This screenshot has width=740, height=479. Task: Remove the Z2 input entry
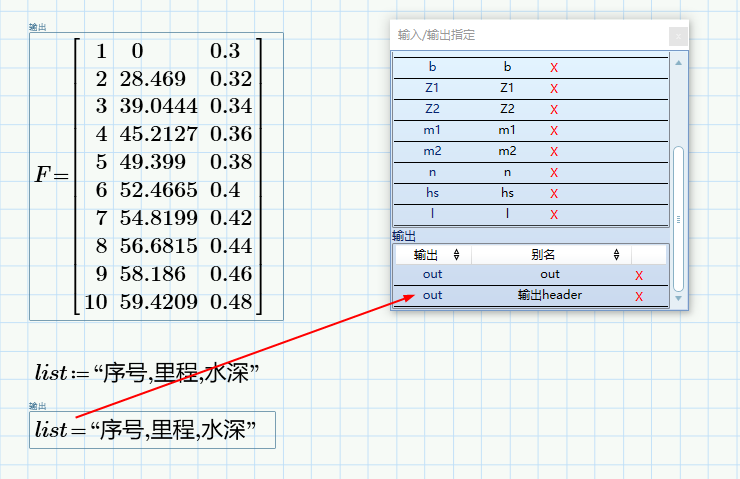click(x=554, y=110)
